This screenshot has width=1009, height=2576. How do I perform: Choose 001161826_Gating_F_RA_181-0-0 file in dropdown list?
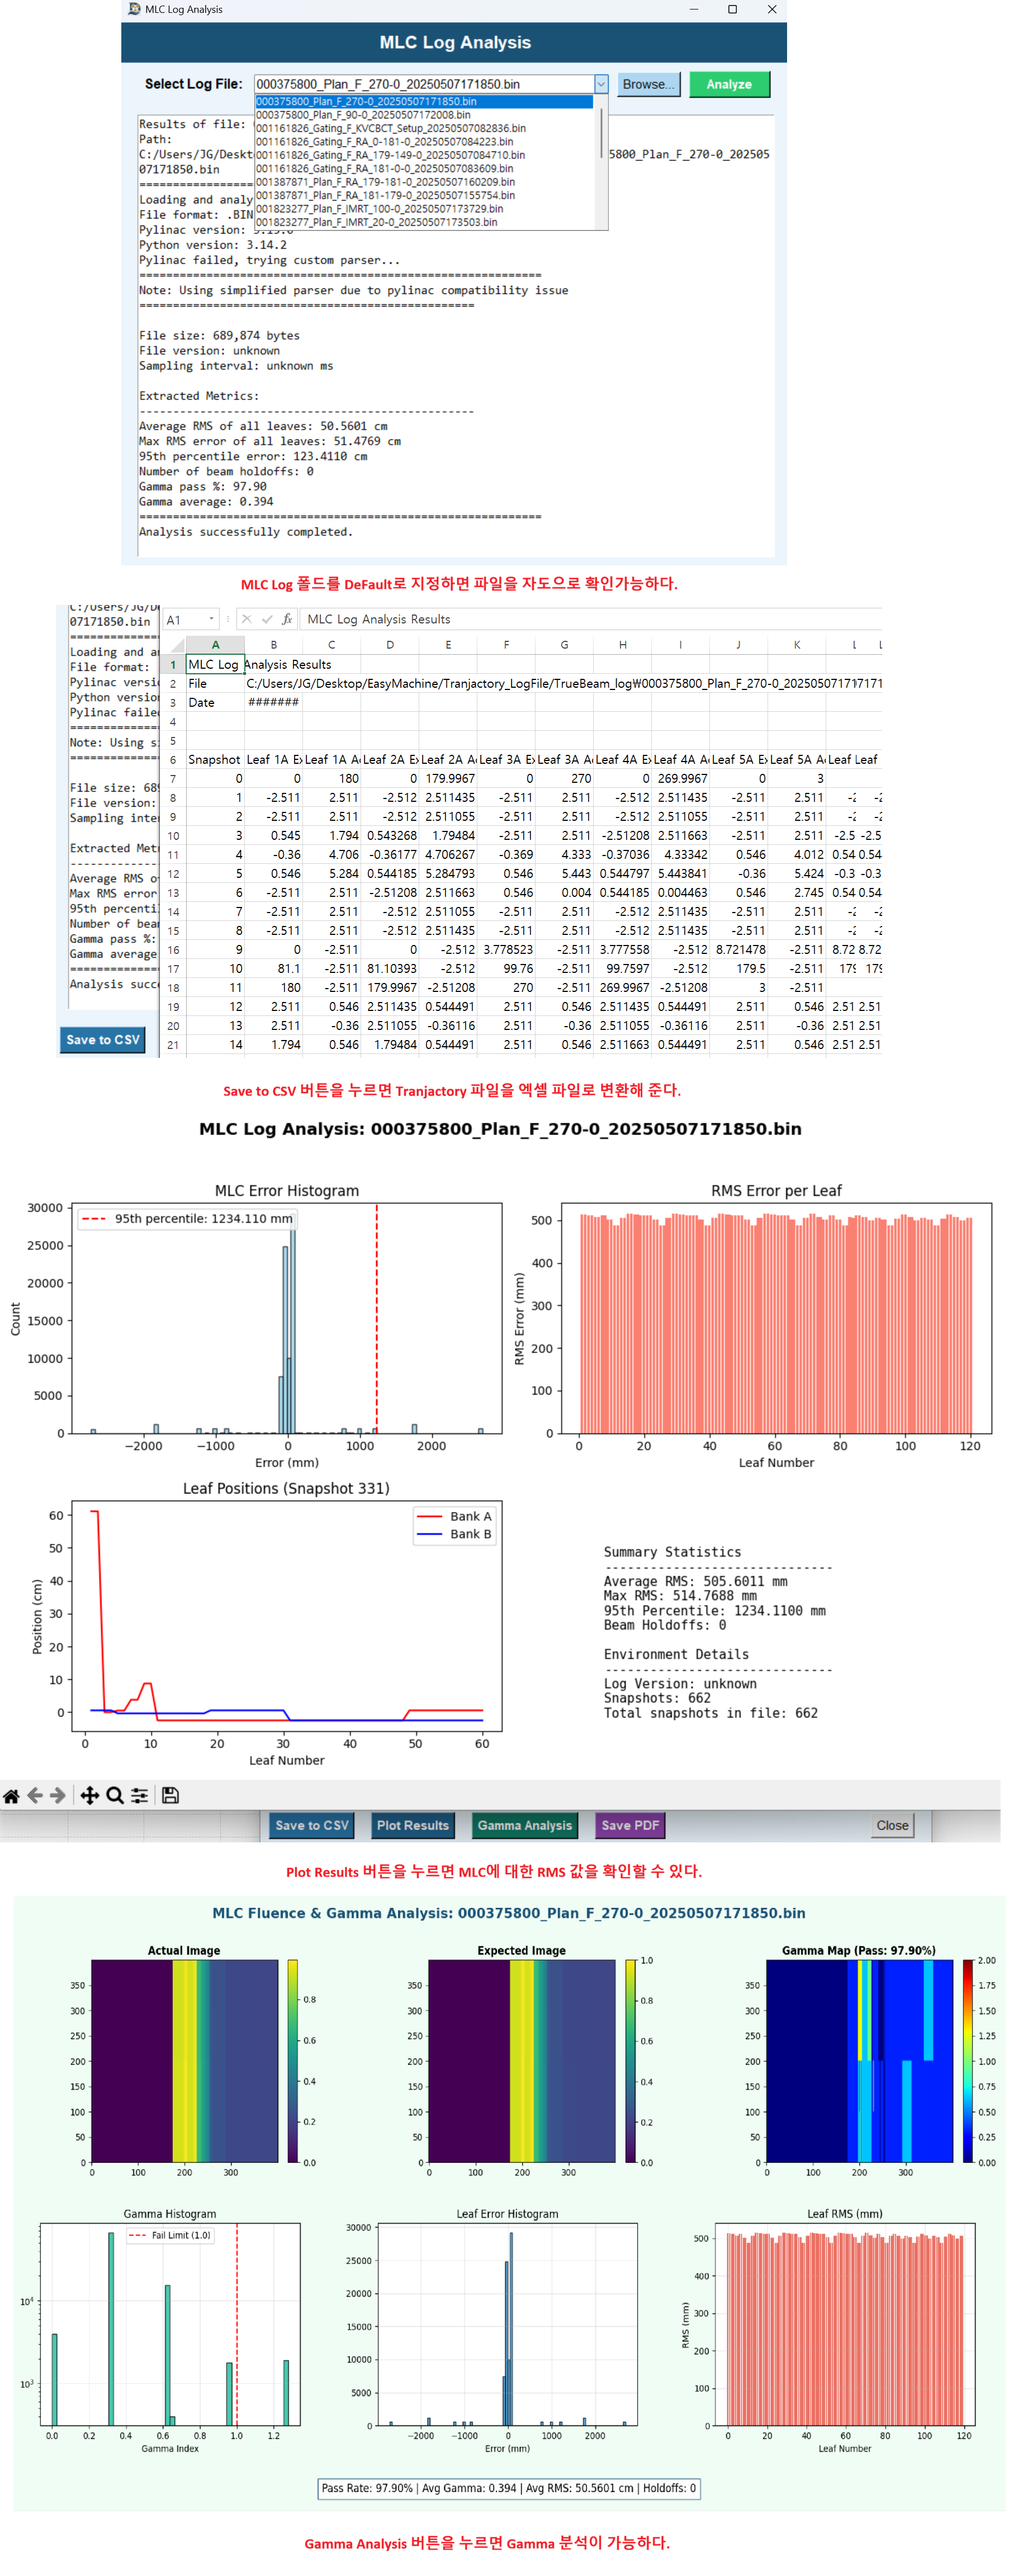click(424, 169)
